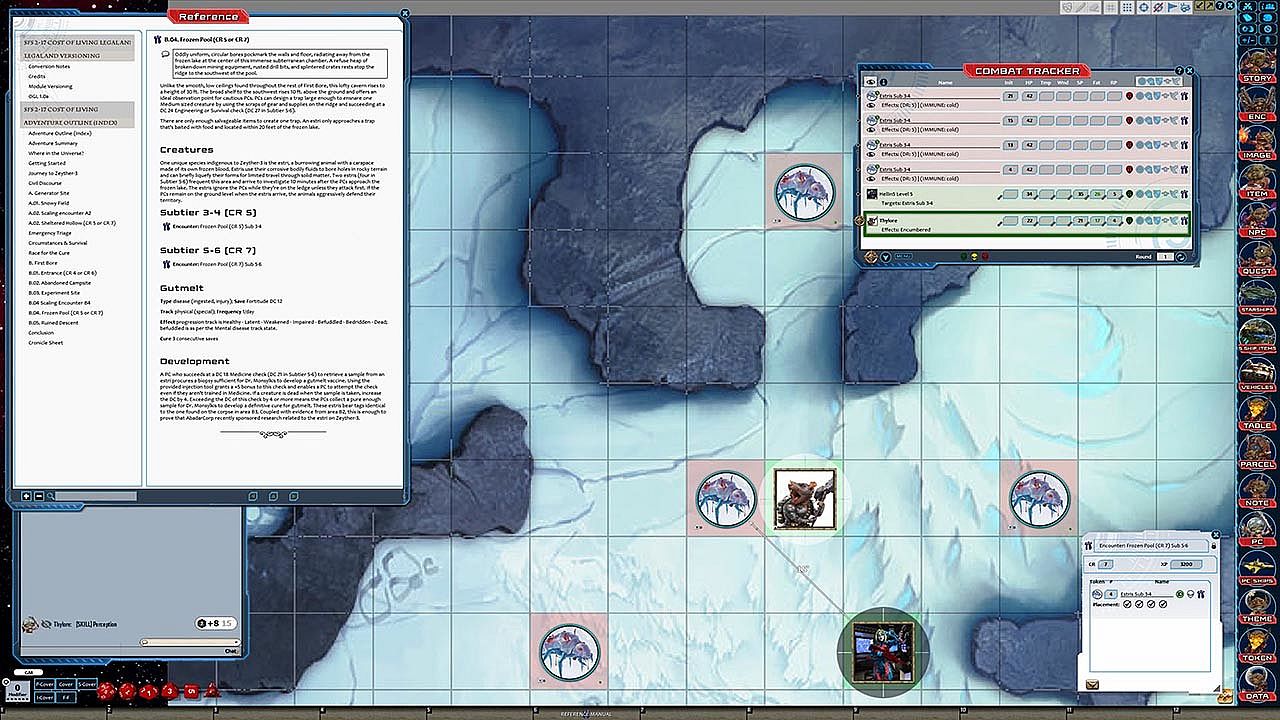This screenshot has height=720, width=1280.
Task: Open Encounter: Frozen Pool (CR 5) Sub 3-4 link
Action: (217, 226)
